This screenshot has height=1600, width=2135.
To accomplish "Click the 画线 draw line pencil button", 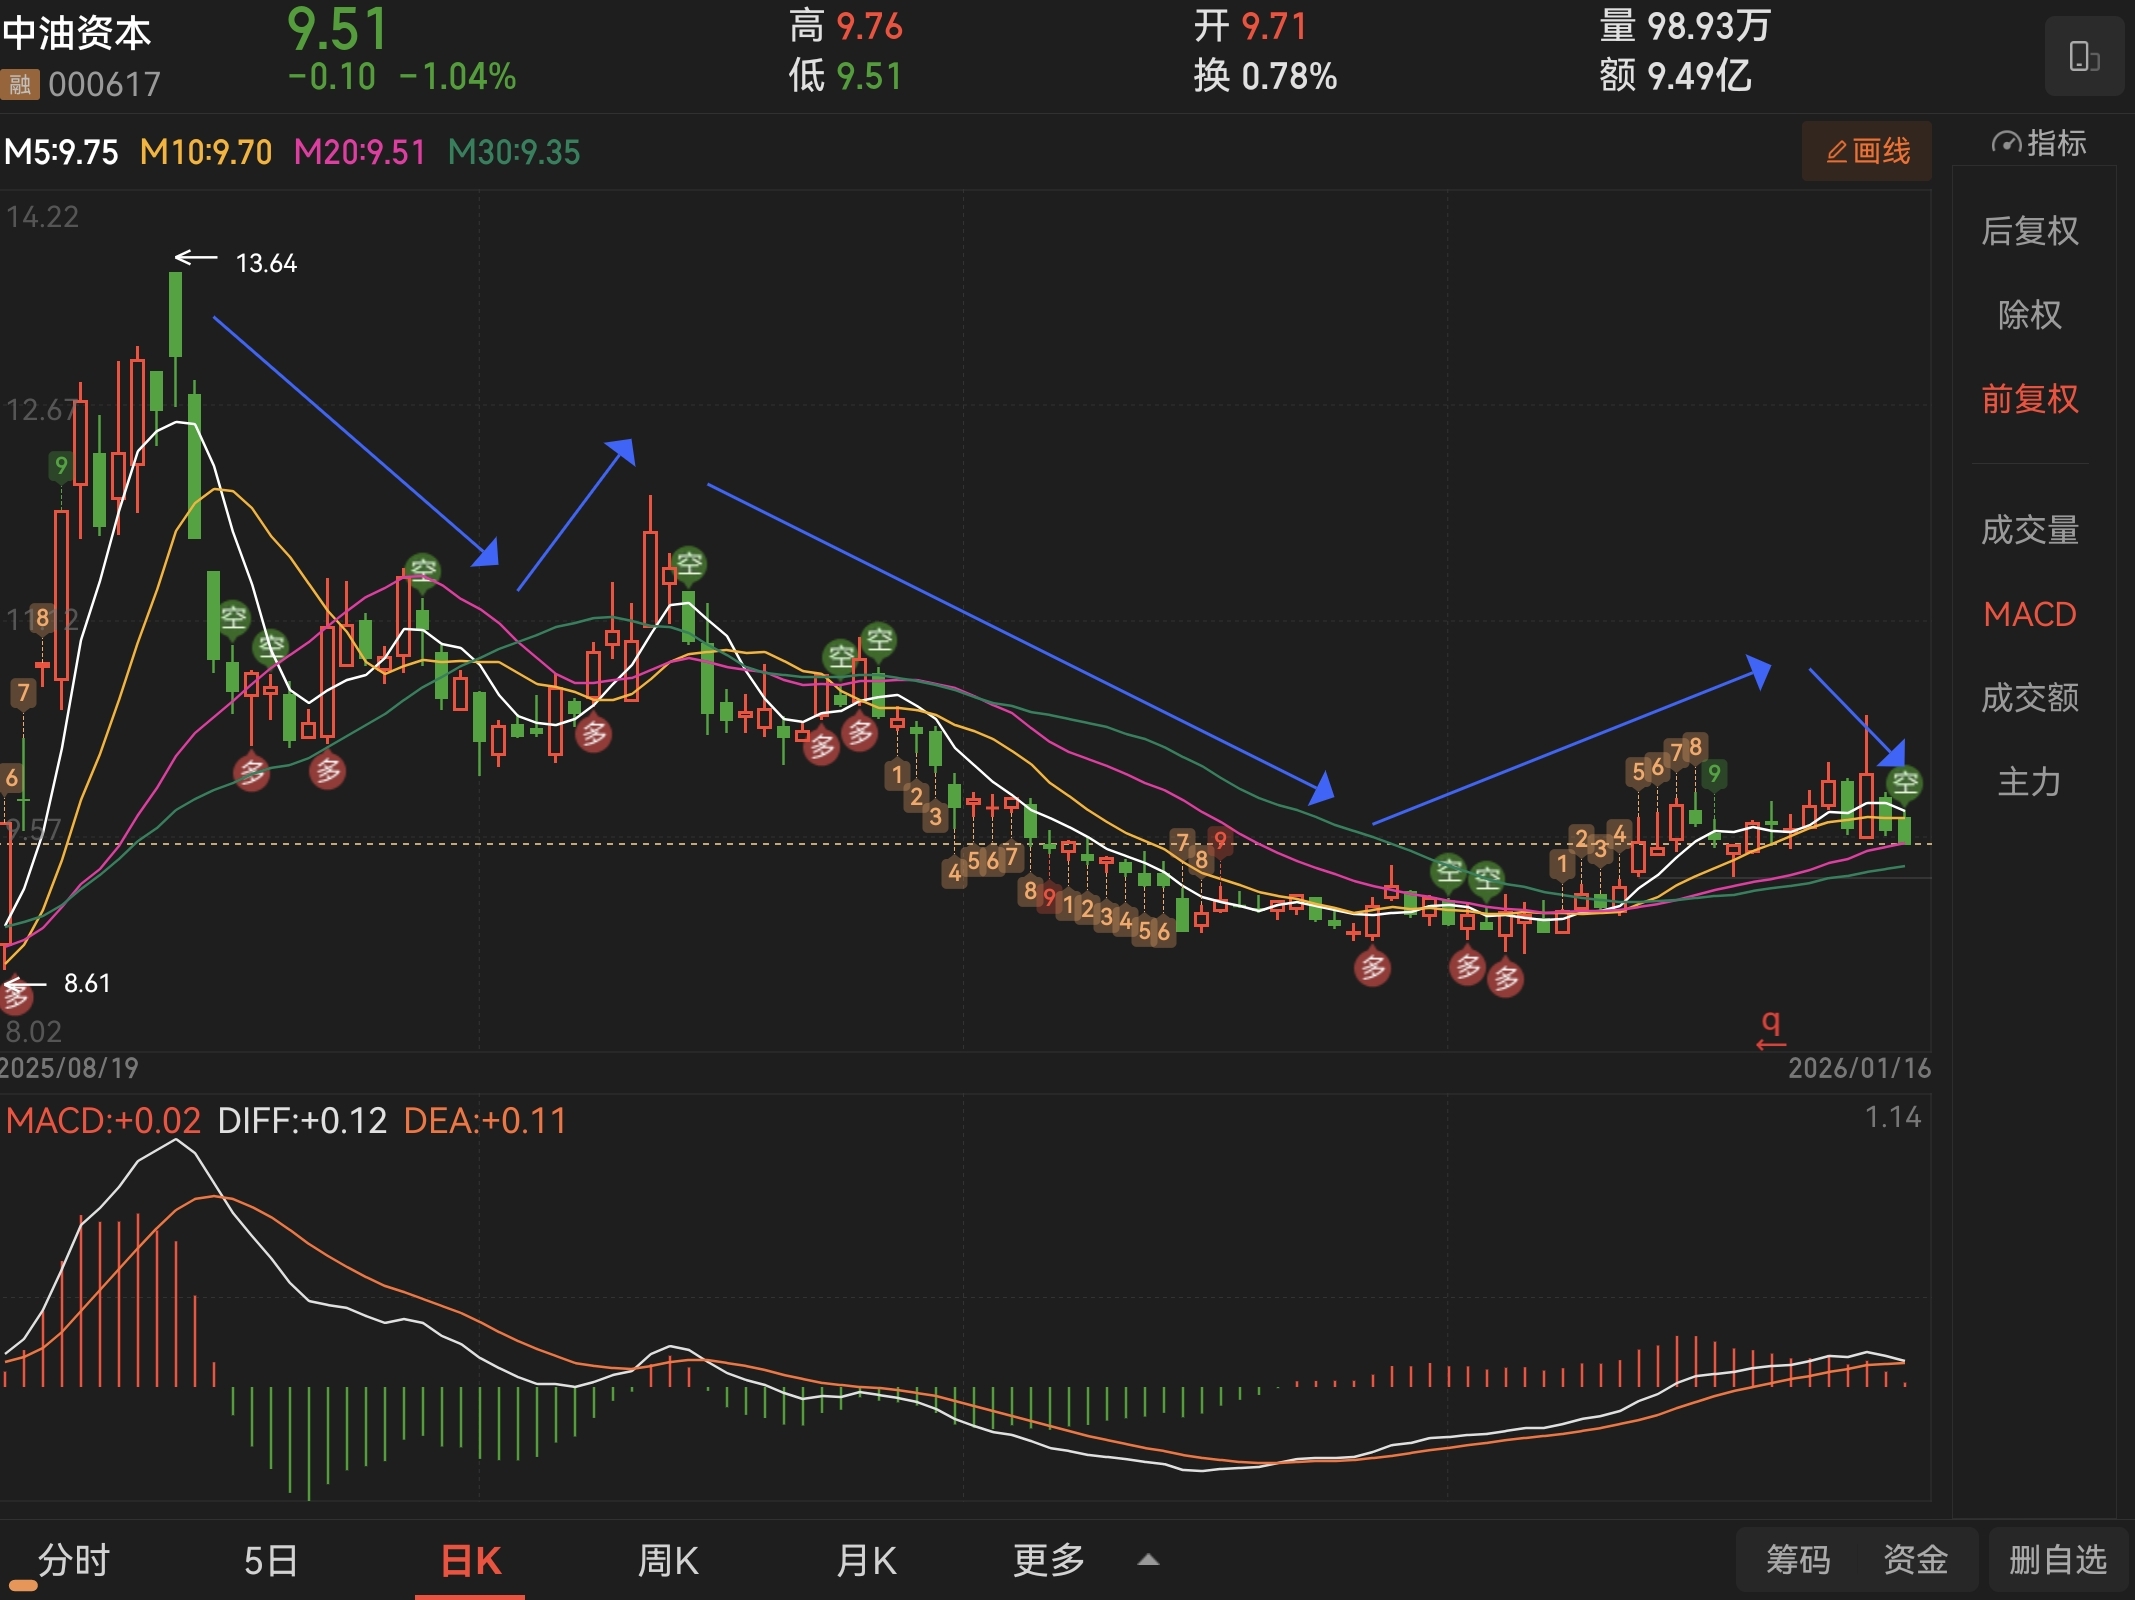I will pos(1866,151).
